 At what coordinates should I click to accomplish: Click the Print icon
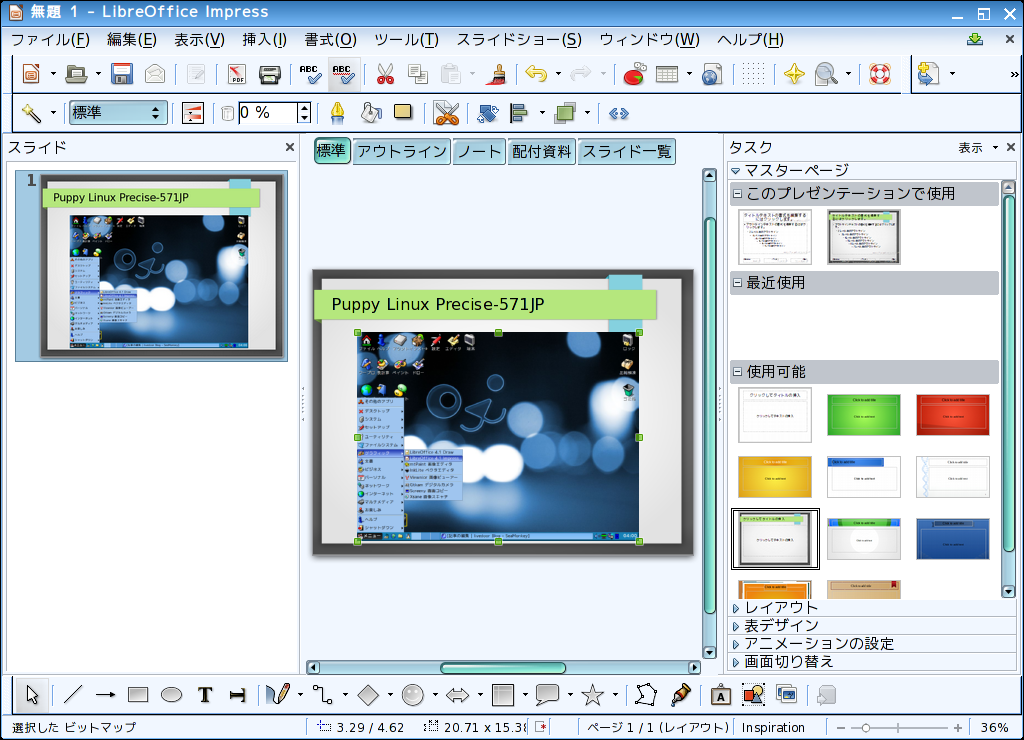click(x=270, y=74)
